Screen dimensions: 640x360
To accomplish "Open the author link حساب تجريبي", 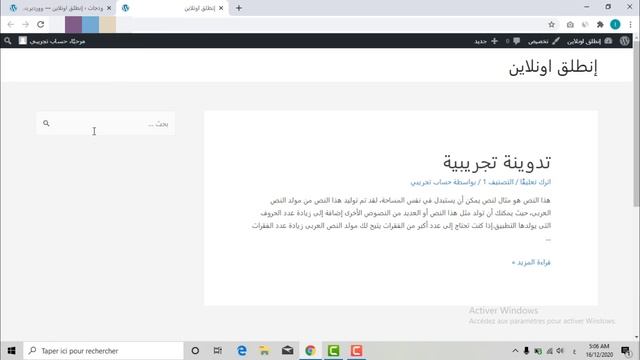I will point(432,182).
